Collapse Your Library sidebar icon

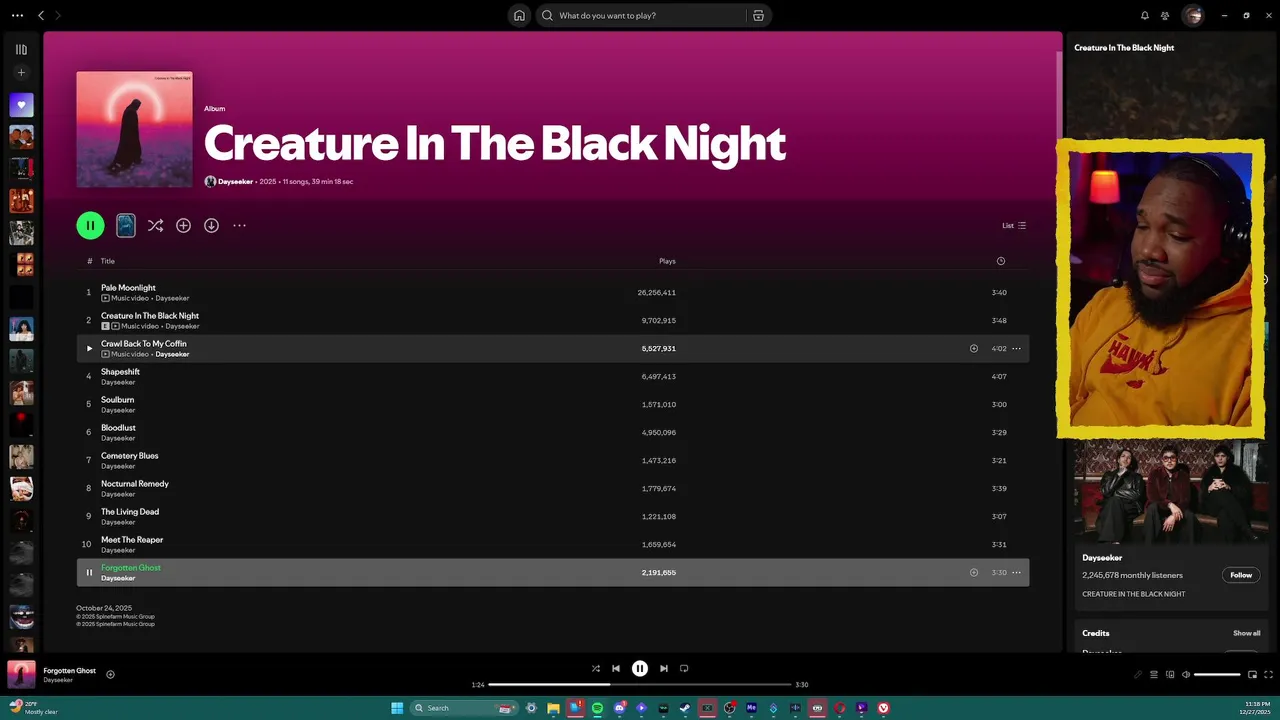(x=21, y=49)
